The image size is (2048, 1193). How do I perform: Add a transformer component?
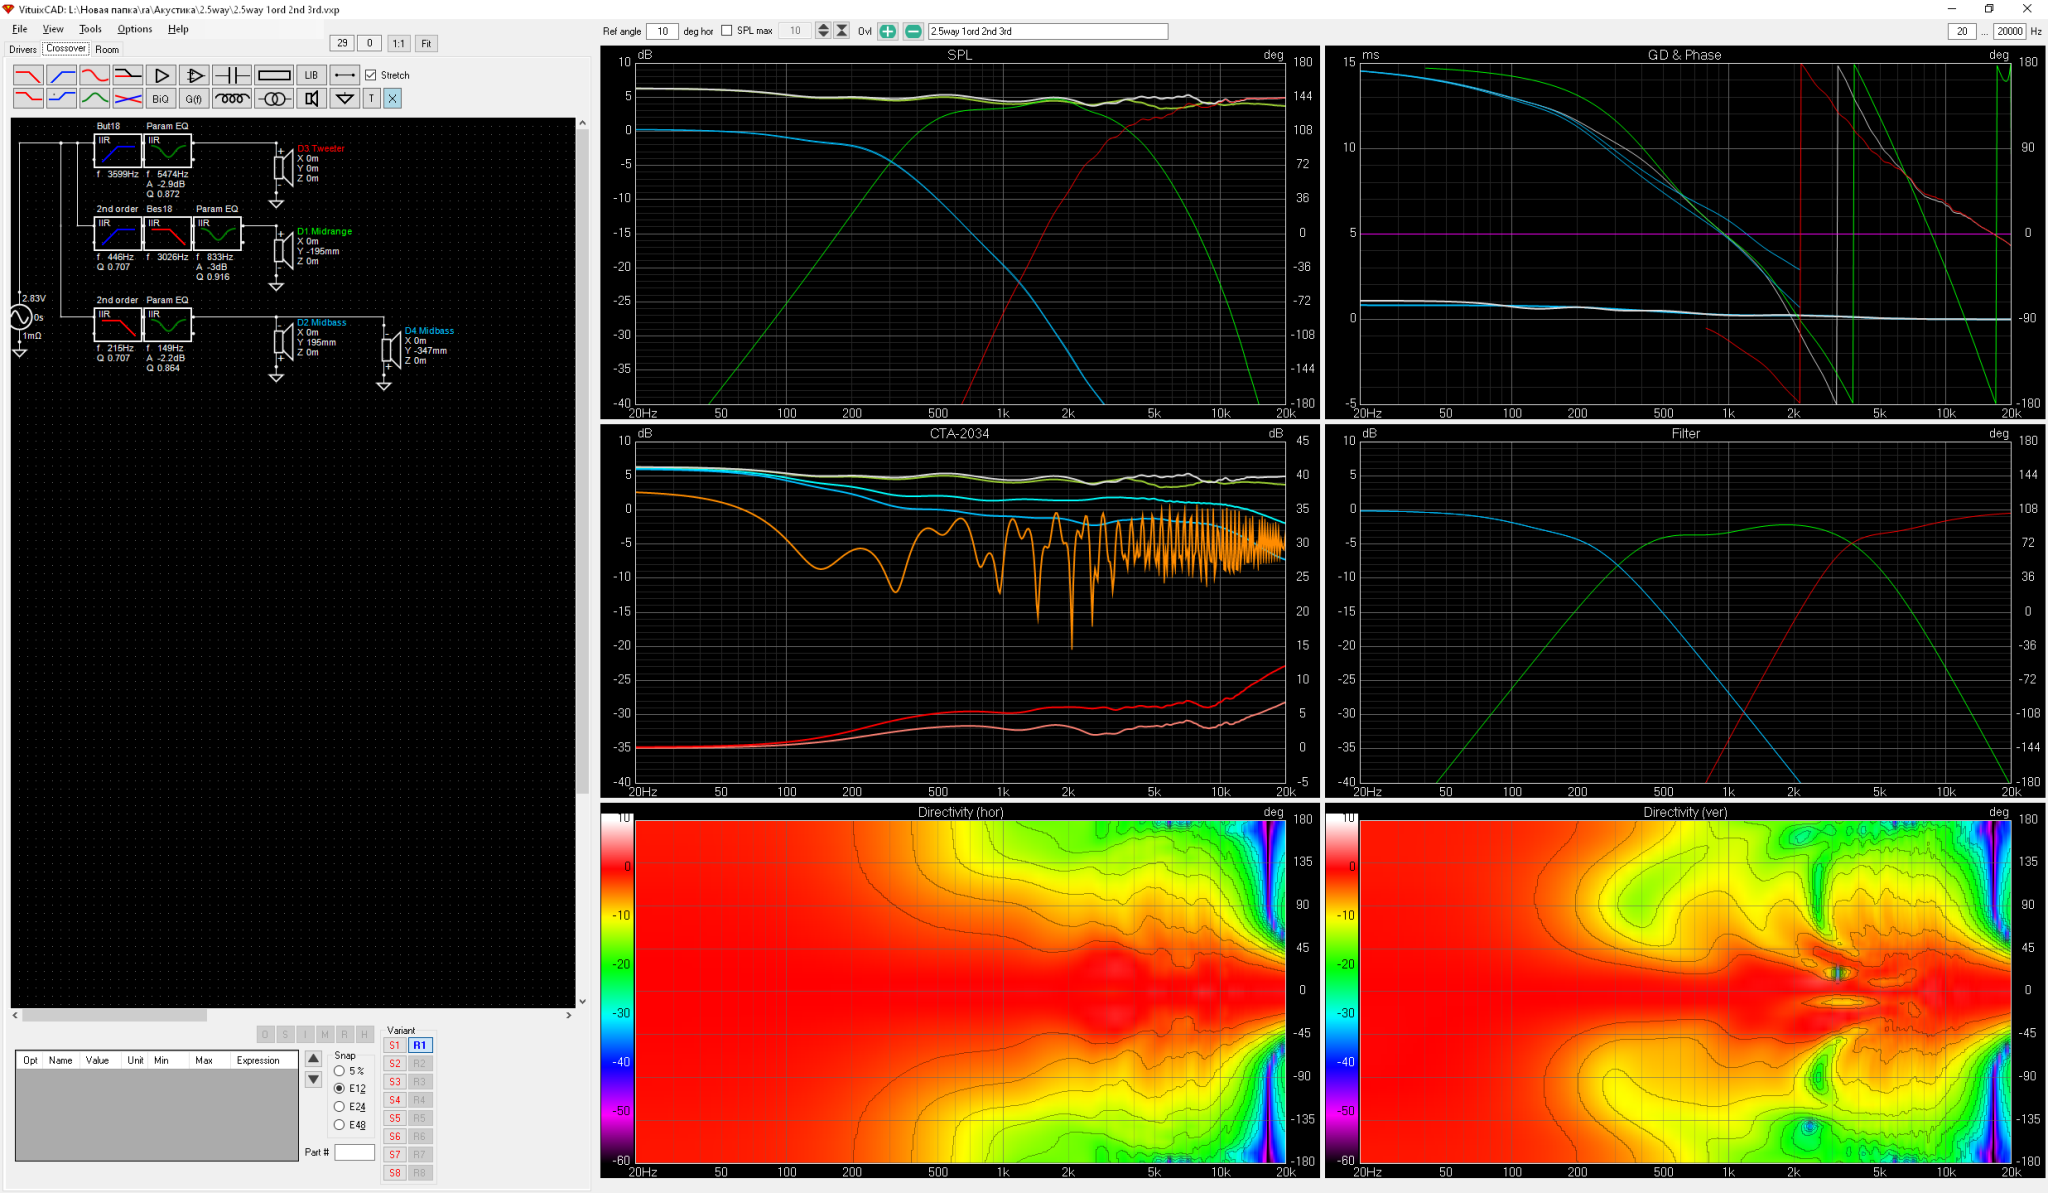coord(274,98)
